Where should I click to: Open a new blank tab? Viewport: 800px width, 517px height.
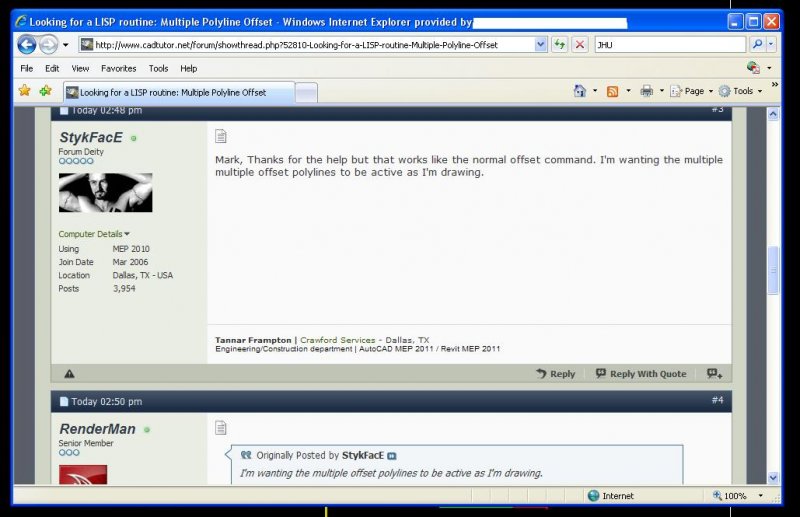(x=306, y=93)
